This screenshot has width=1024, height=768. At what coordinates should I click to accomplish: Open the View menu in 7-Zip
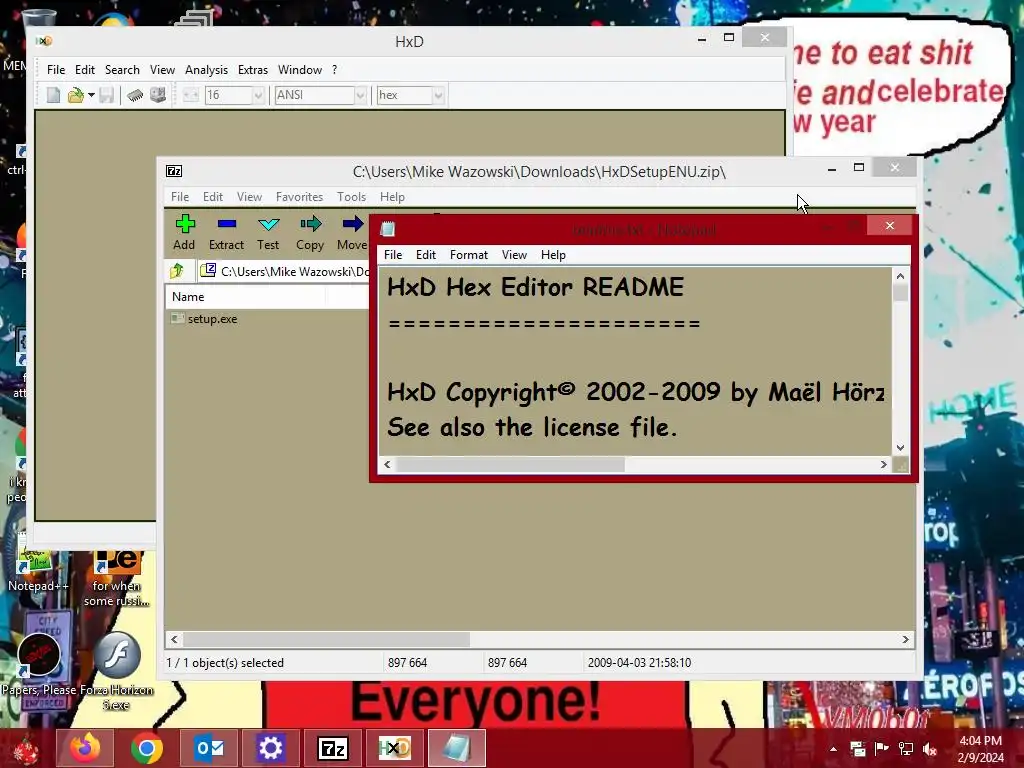click(249, 197)
